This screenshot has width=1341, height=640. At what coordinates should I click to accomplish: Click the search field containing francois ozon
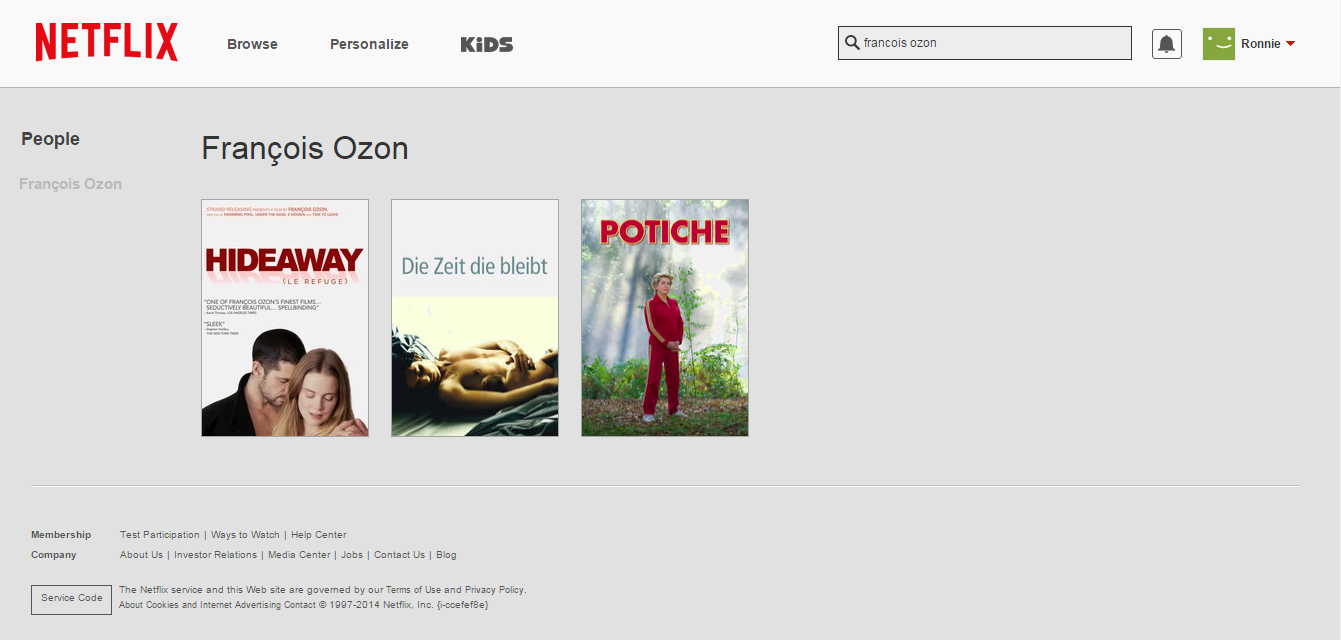985,43
